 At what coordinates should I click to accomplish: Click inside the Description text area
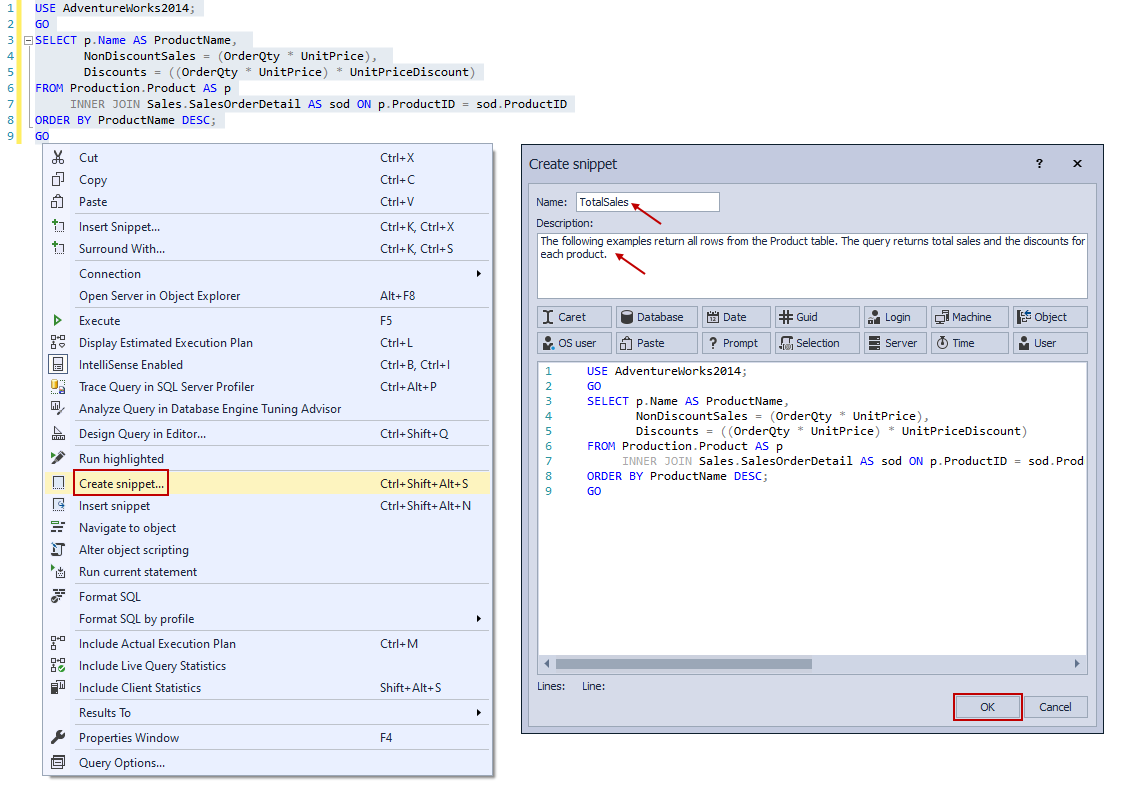point(812,266)
